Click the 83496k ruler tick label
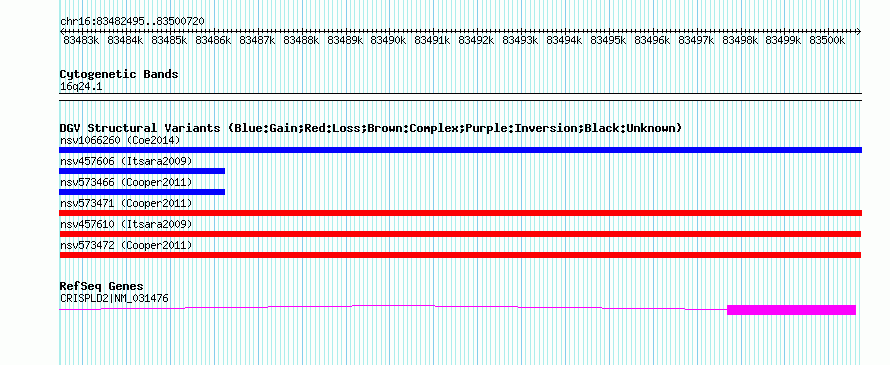Image resolution: width=890 pixels, height=365 pixels. [x=652, y=41]
